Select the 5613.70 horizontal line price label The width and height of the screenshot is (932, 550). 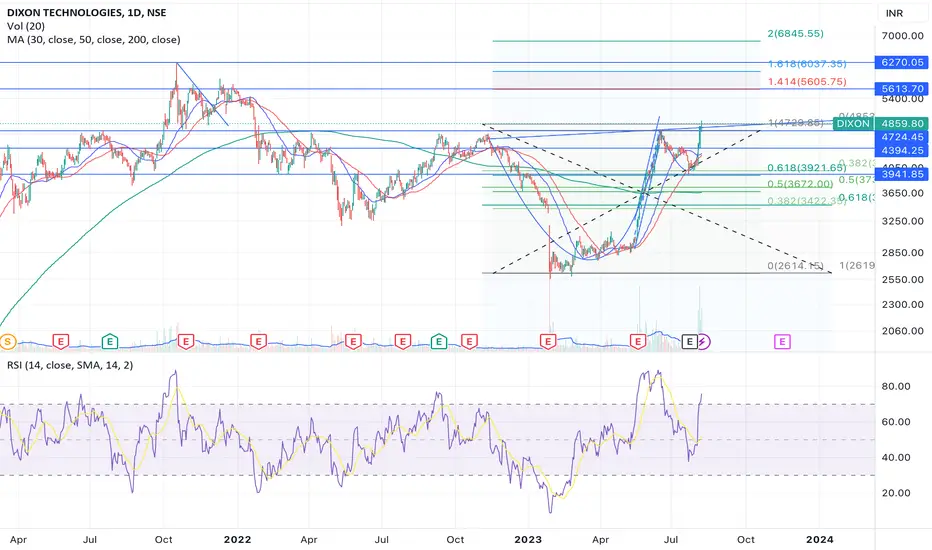[x=902, y=89]
